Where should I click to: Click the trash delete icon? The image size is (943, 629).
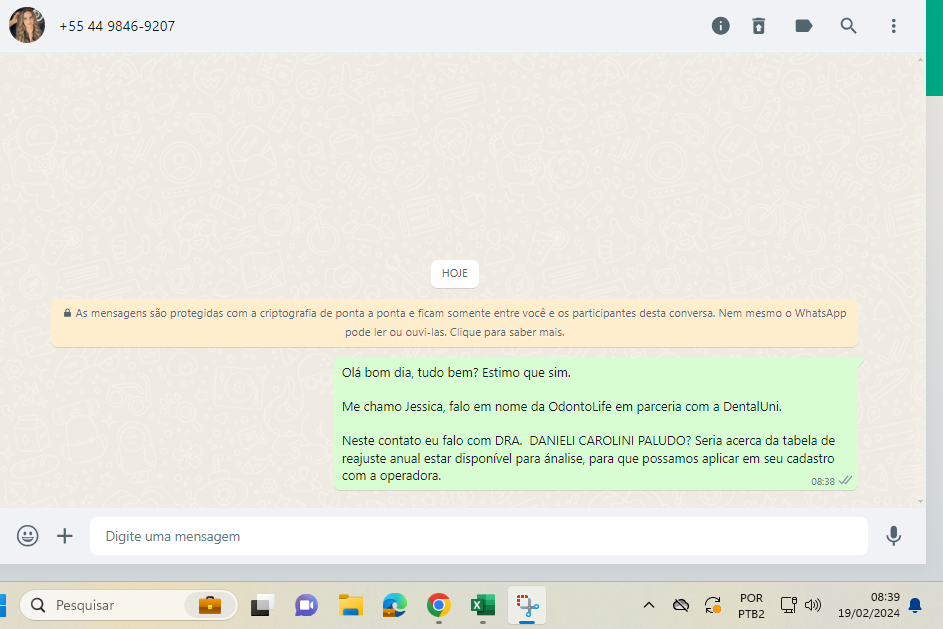point(759,26)
